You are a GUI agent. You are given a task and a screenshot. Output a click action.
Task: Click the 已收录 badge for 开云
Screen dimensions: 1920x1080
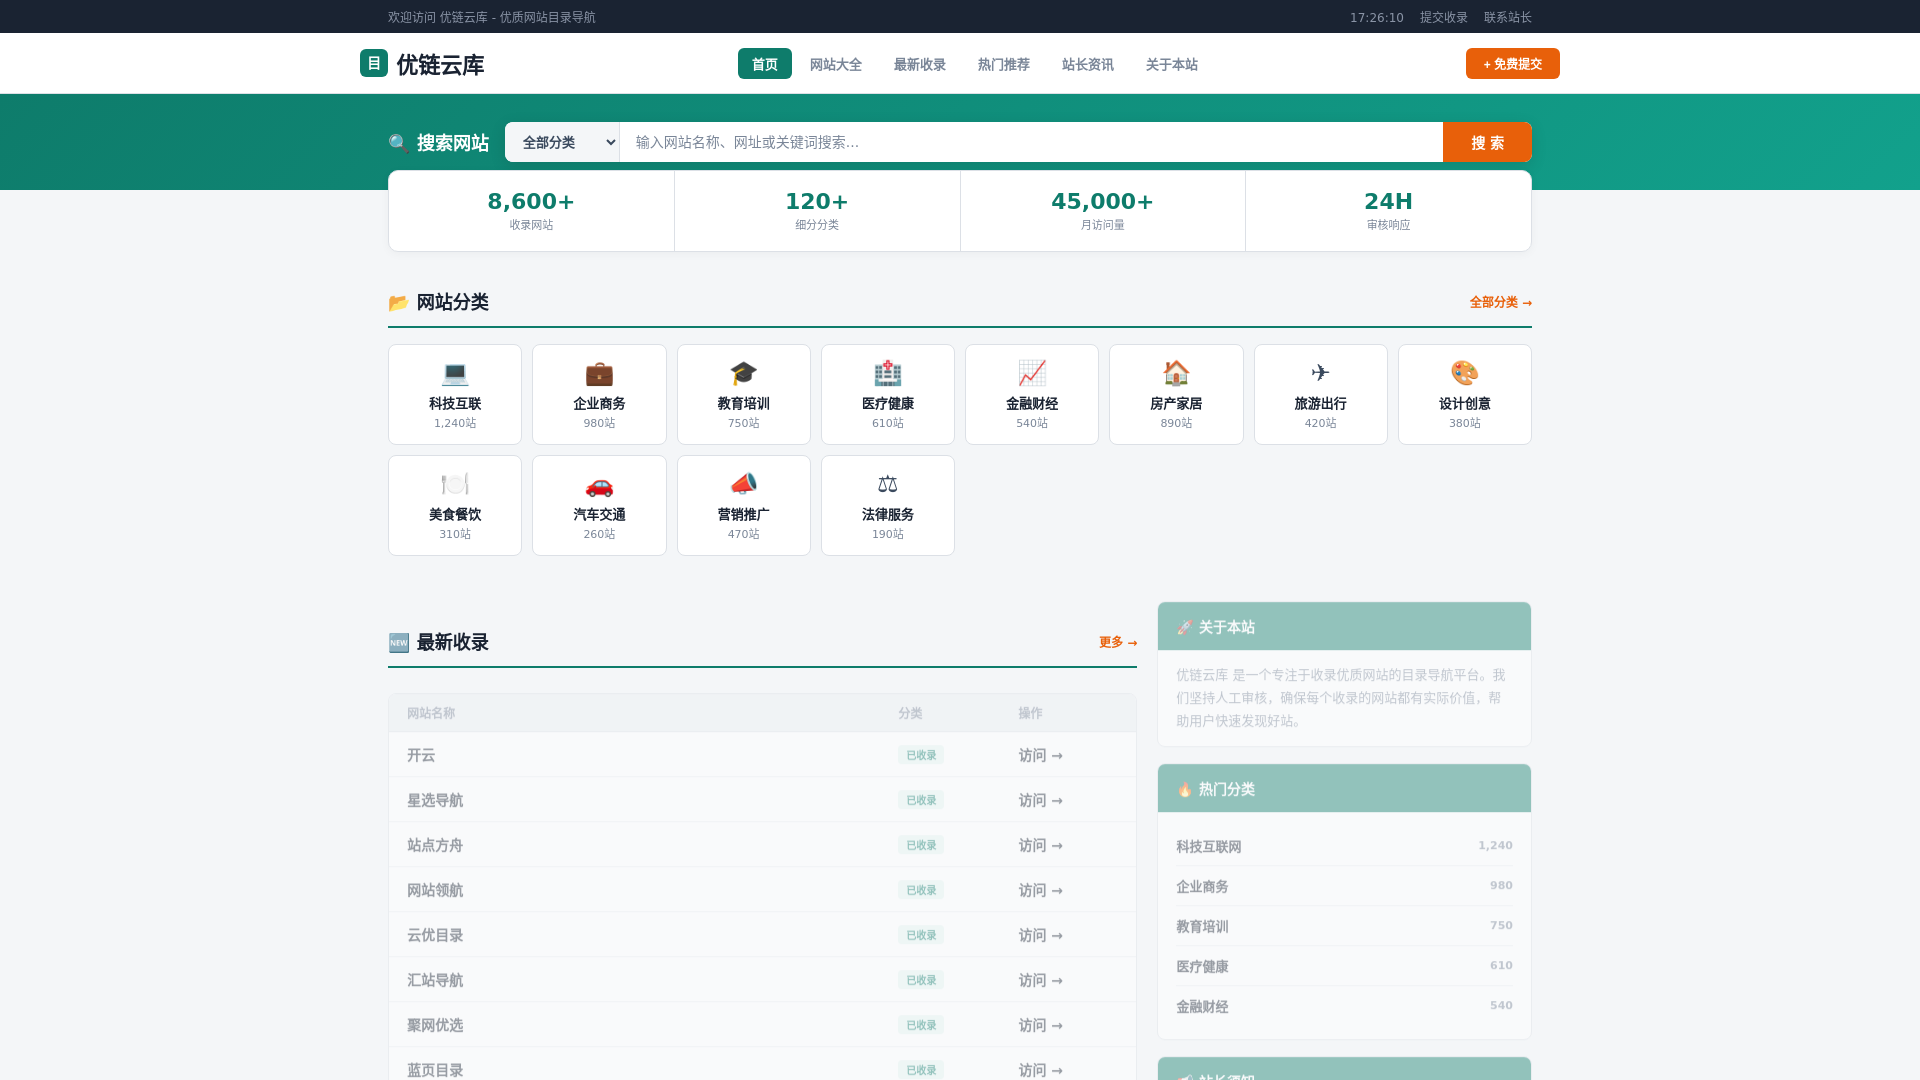click(921, 755)
